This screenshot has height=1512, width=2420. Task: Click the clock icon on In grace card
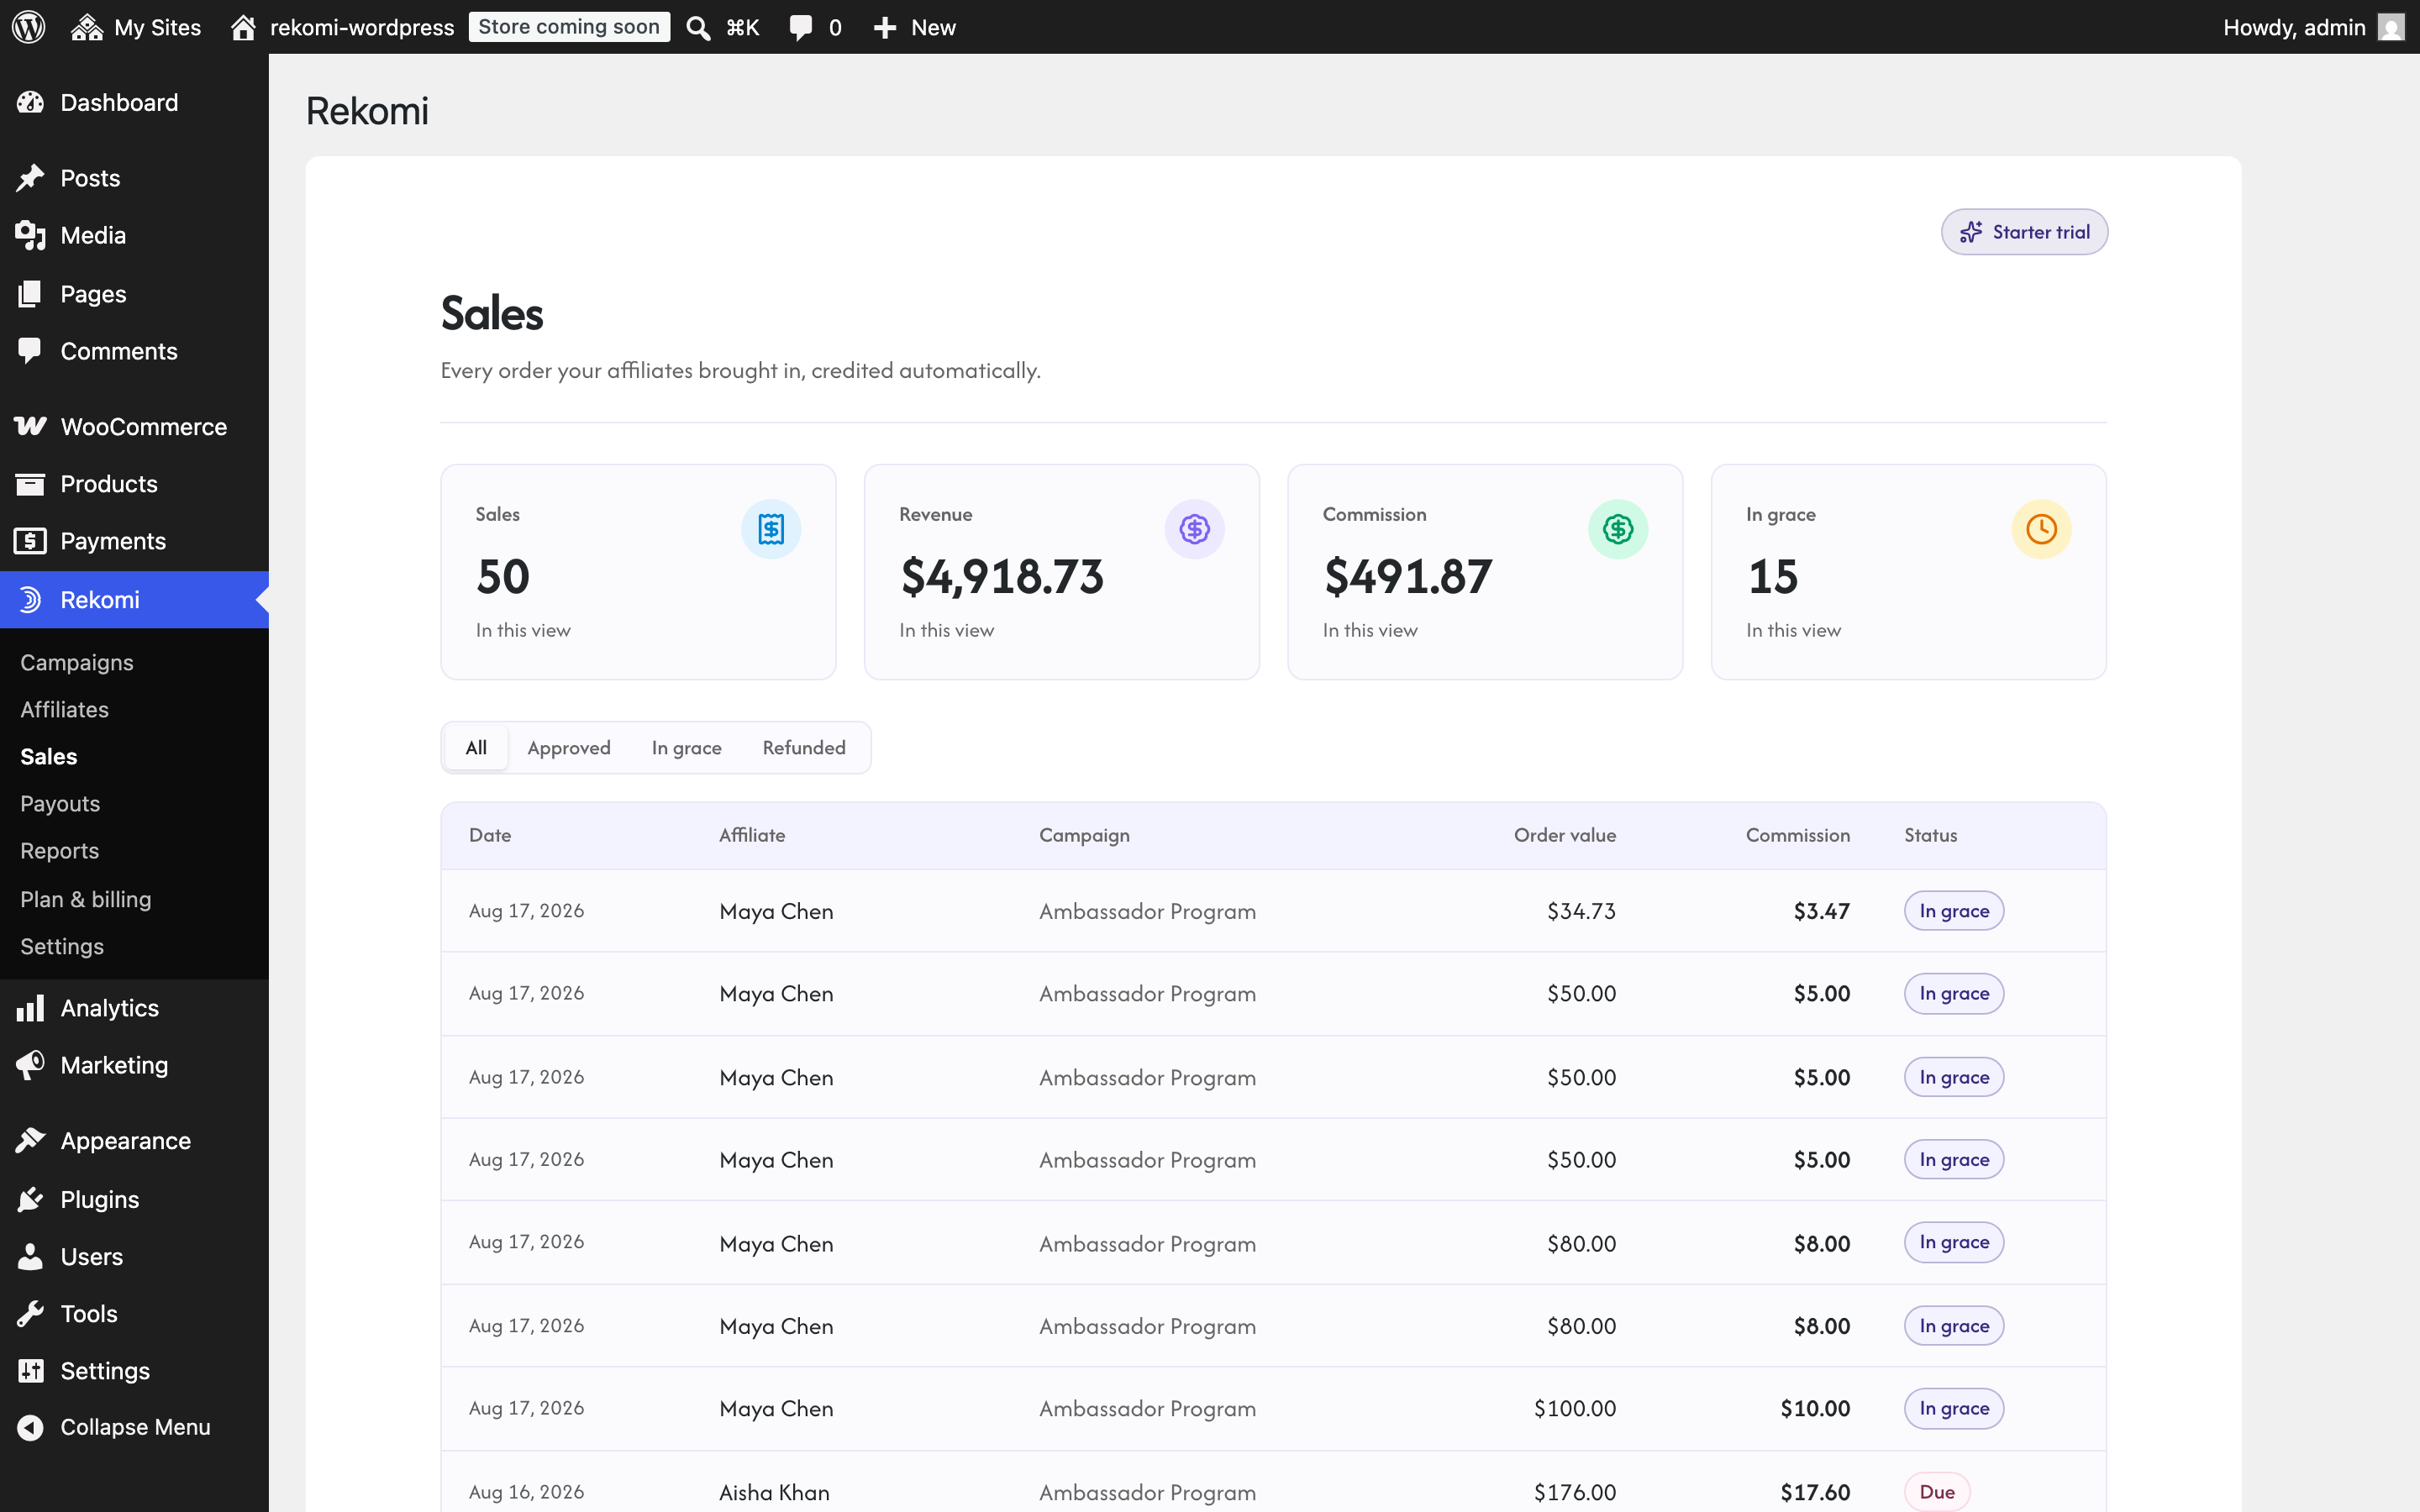2041,529
